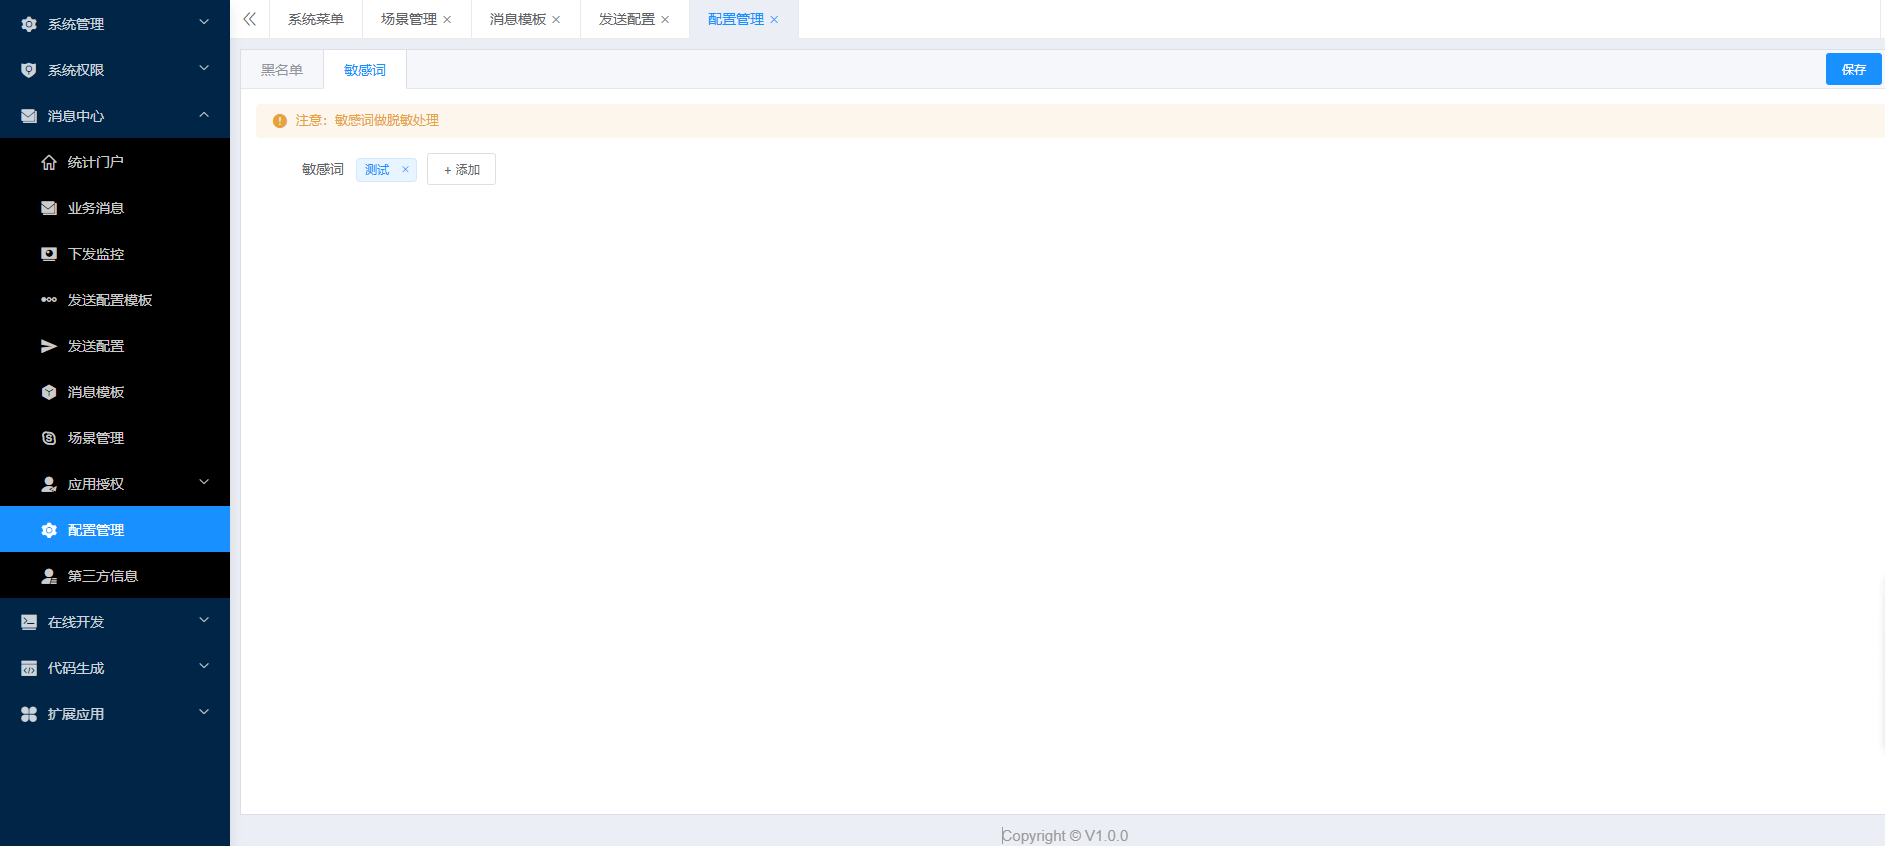Open the 消息模板 page tab
The height and width of the screenshot is (846, 1885).
click(517, 19)
